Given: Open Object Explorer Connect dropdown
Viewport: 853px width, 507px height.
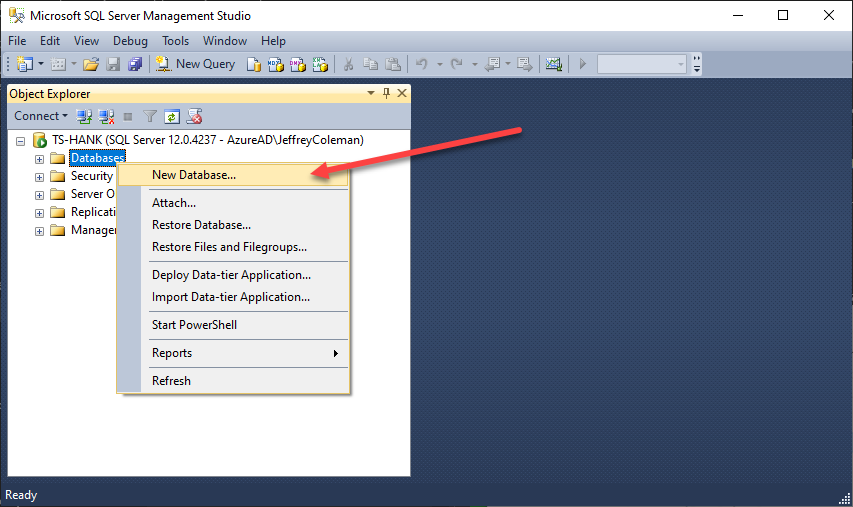Looking at the screenshot, I should pyautogui.click(x=41, y=116).
